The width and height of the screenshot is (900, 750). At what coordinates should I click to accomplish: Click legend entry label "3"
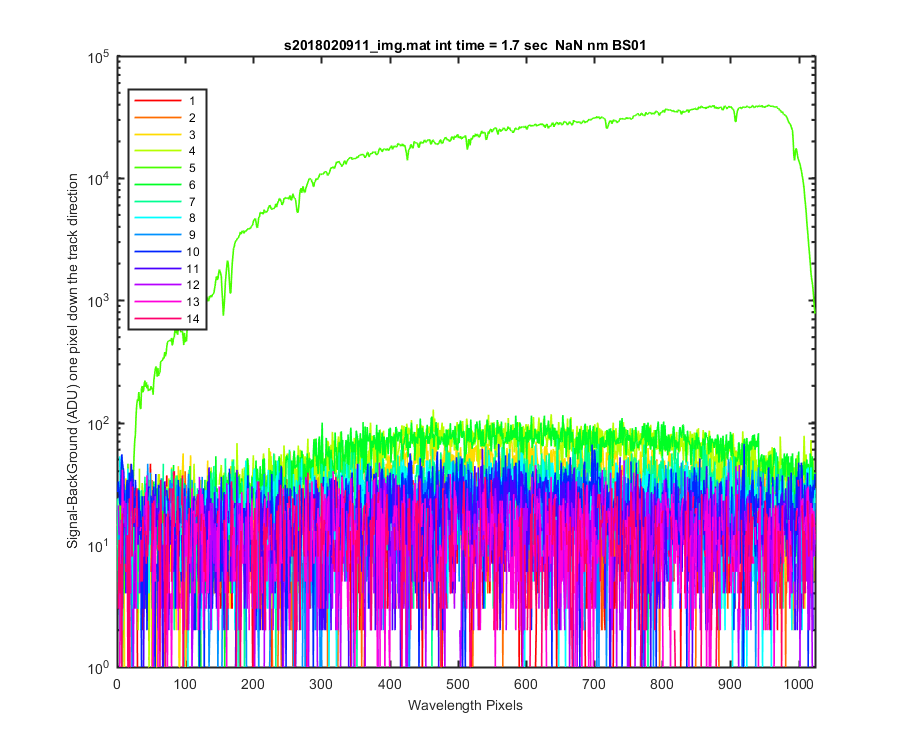tap(192, 135)
